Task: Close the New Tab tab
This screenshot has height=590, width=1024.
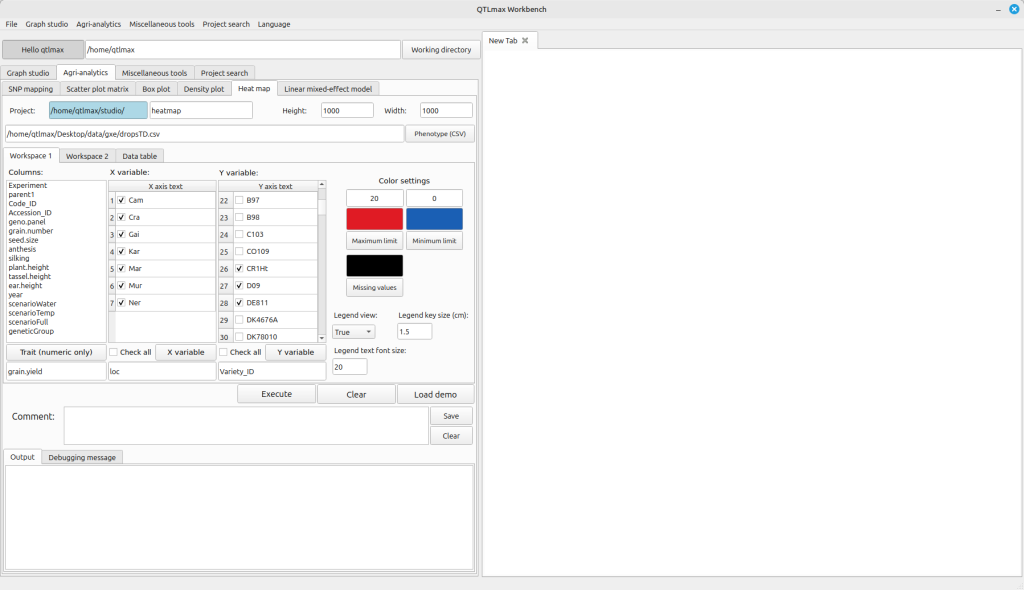Action: tap(525, 40)
